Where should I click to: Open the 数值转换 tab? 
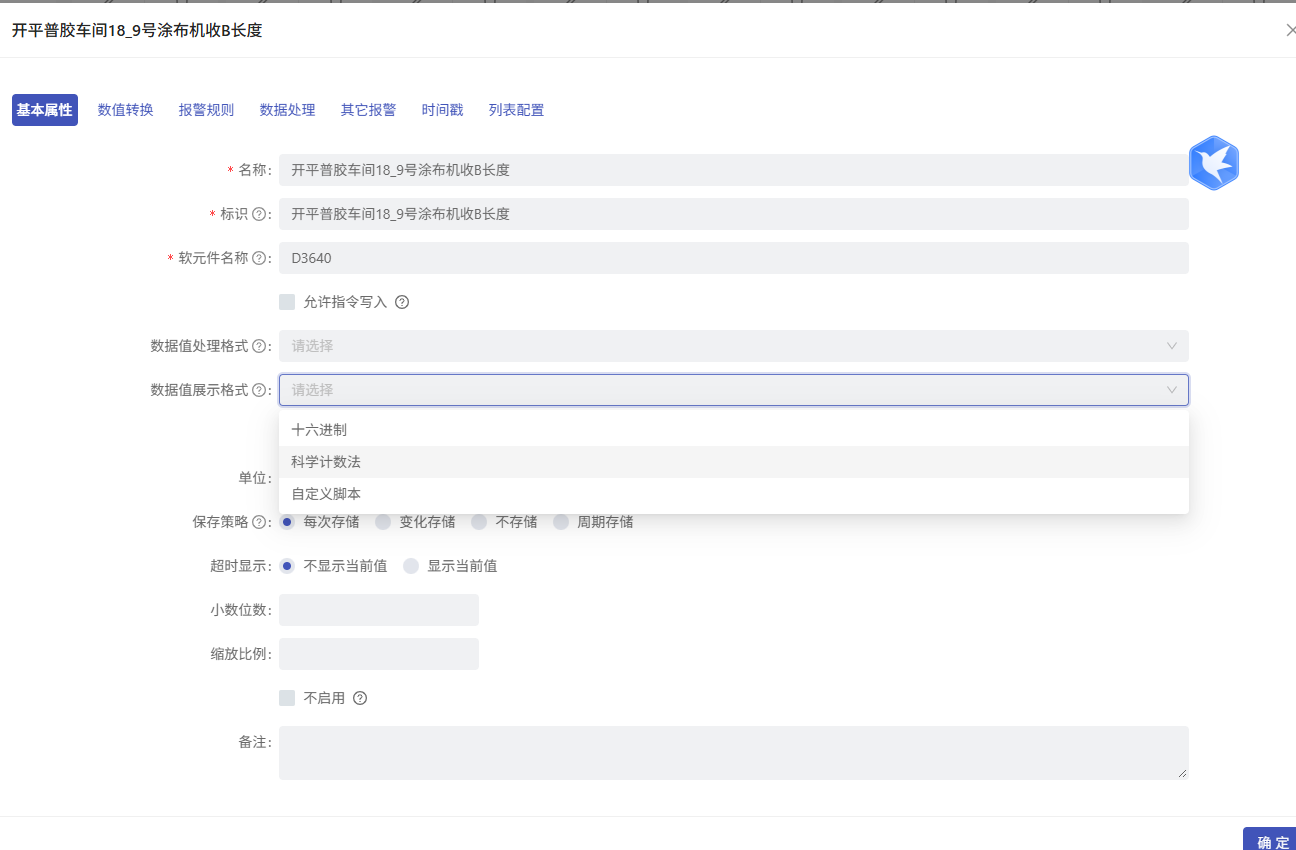126,110
